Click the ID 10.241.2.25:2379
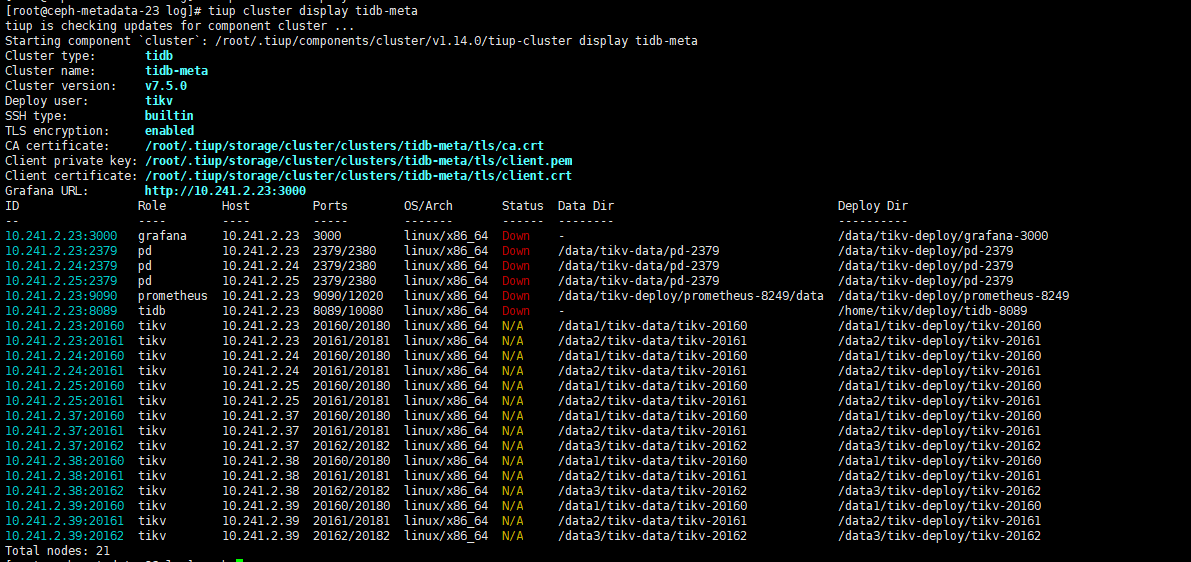Image resolution: width=1191 pixels, height=562 pixels. 61,281
